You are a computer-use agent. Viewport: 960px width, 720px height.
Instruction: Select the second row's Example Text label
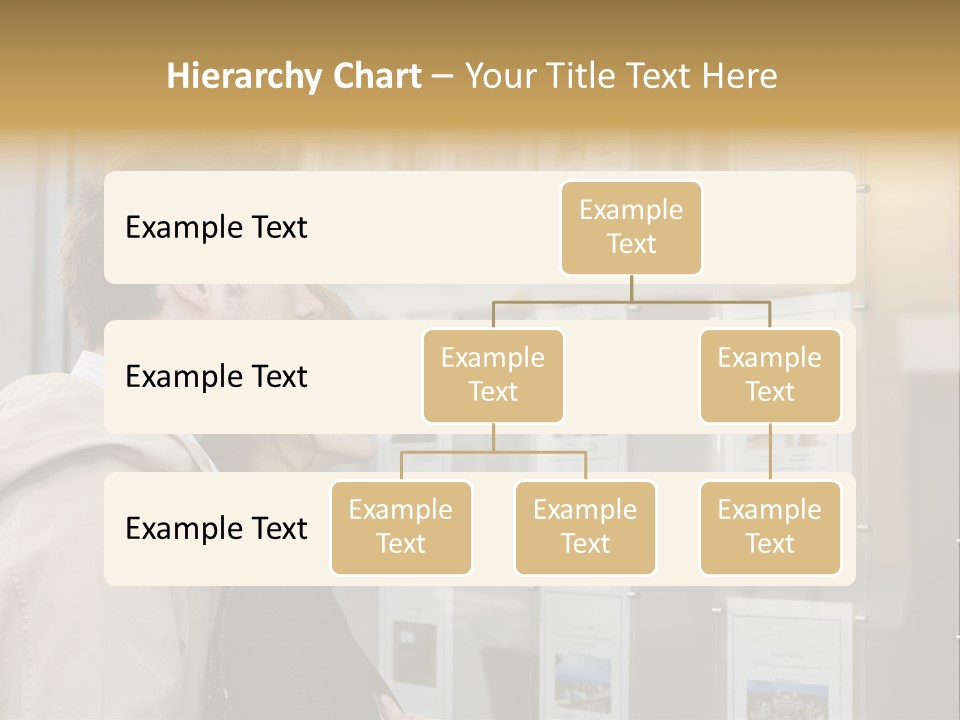pyautogui.click(x=215, y=377)
